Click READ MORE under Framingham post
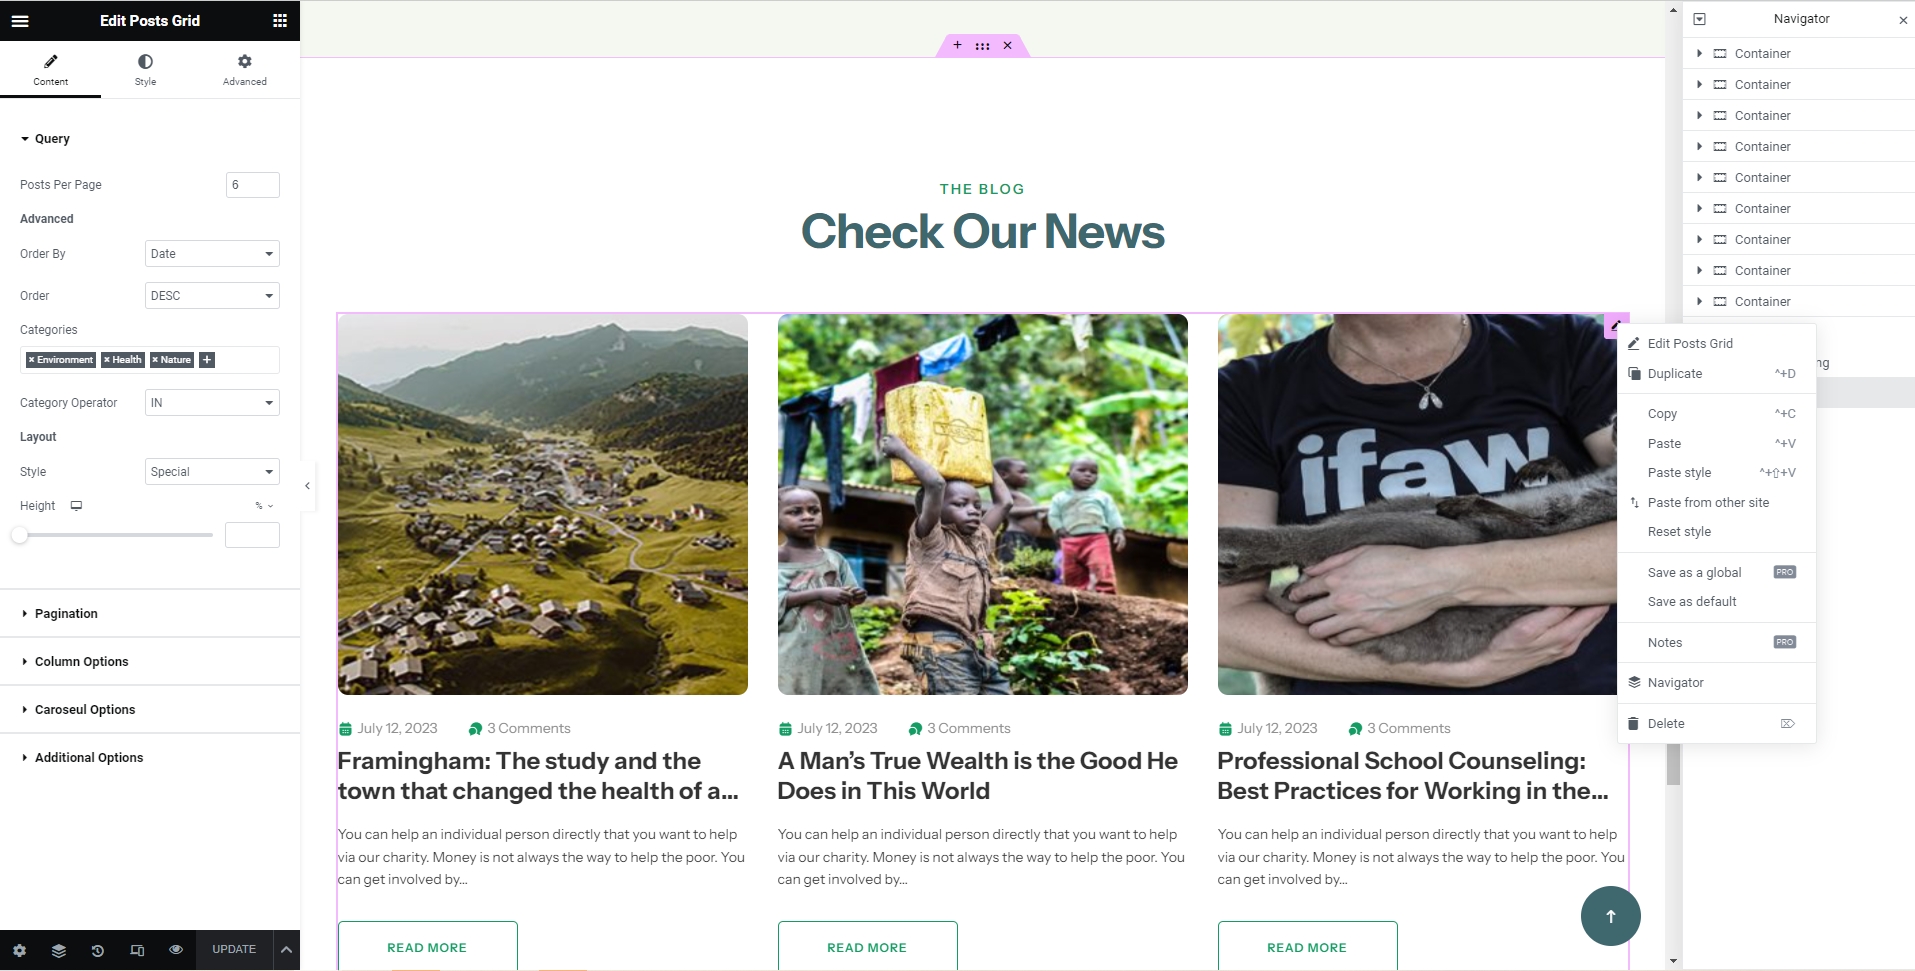The image size is (1915, 971). [x=427, y=947]
